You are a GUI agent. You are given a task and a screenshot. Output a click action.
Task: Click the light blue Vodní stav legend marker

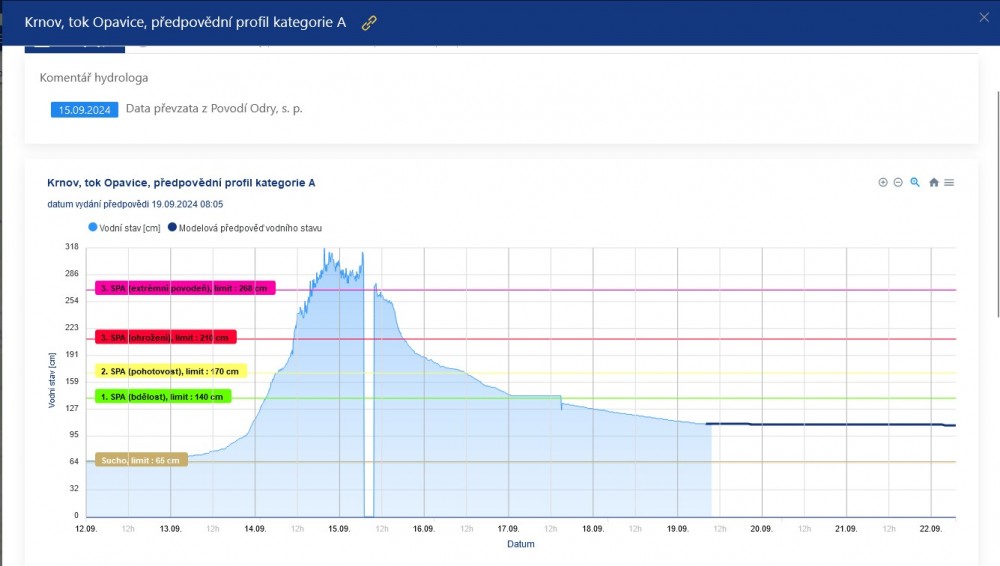(93, 228)
